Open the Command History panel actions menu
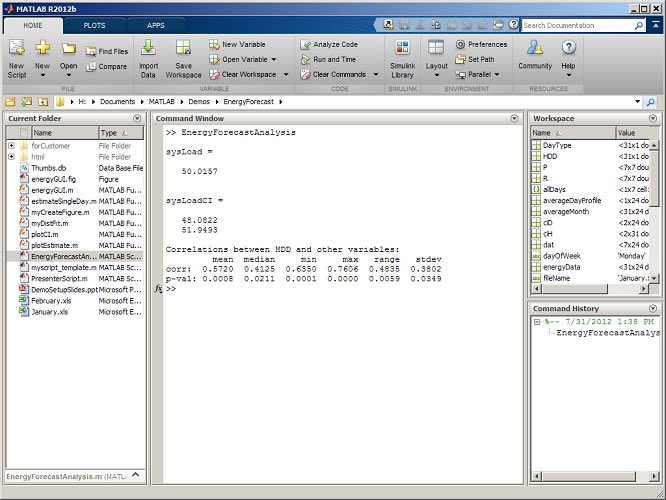 [653, 308]
